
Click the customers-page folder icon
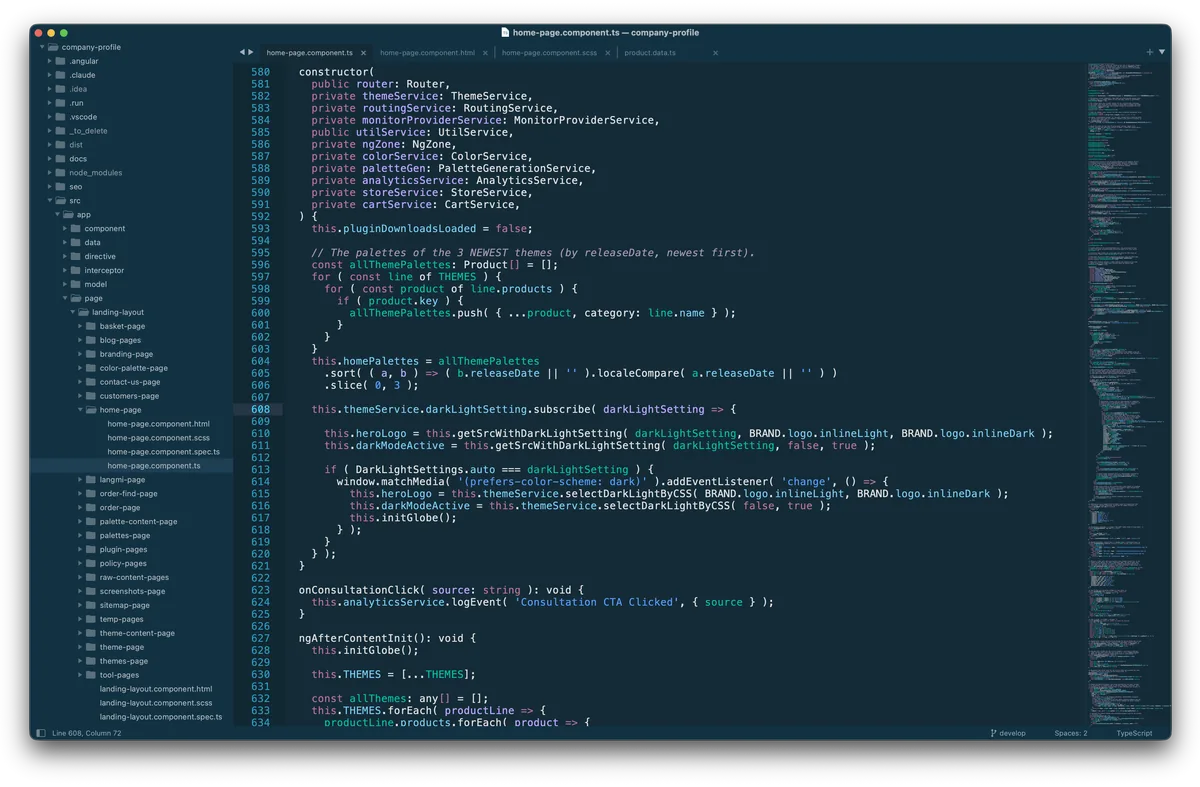point(91,396)
